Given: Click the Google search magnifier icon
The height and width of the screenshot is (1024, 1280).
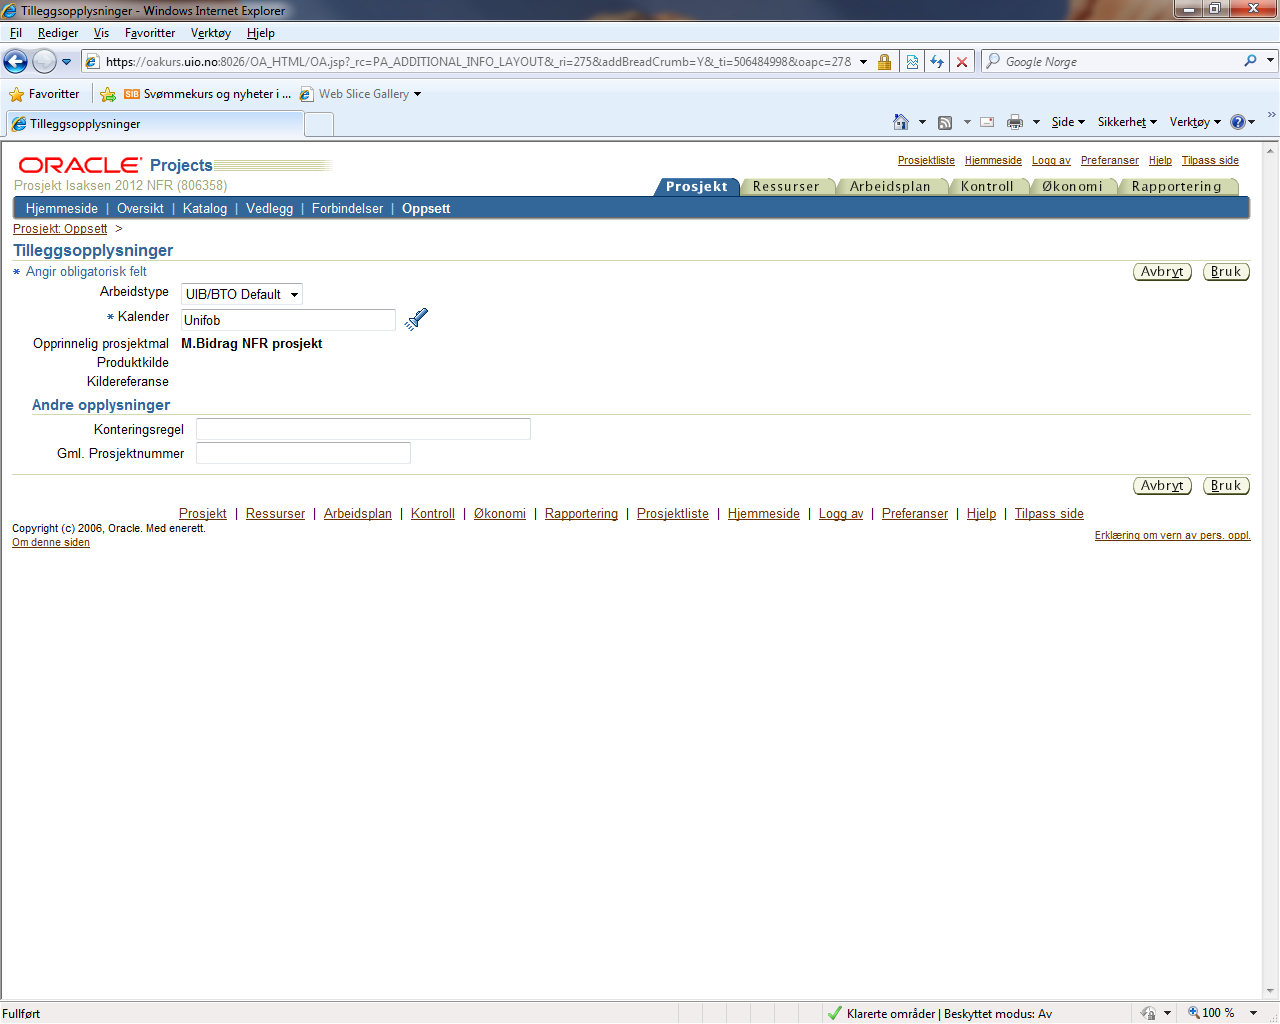Looking at the screenshot, I should click(x=1250, y=61).
